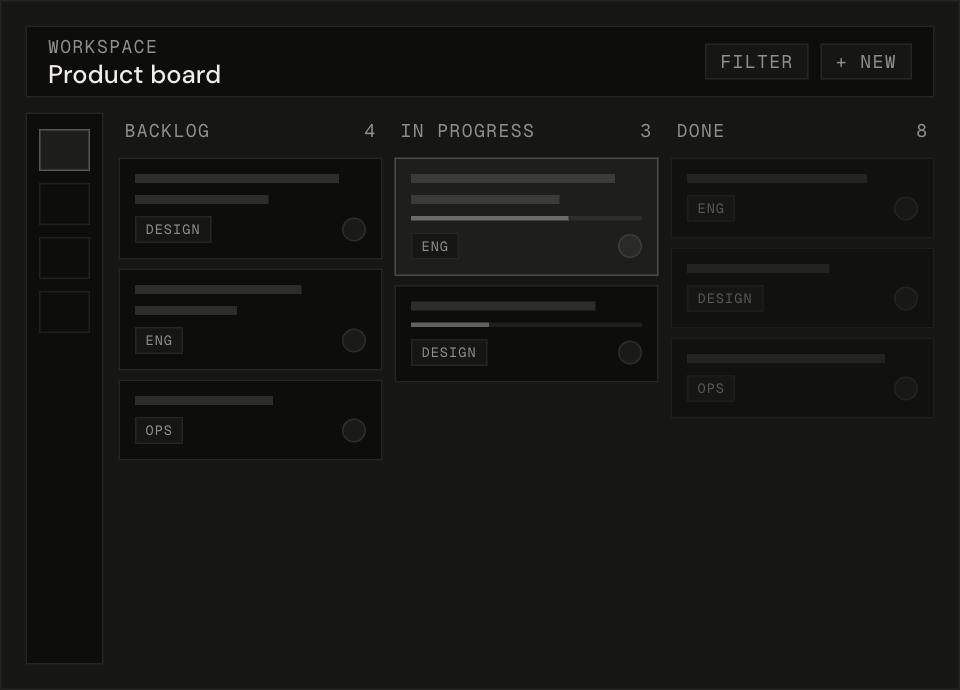Open the fourth sidebar icon
The width and height of the screenshot is (960, 690).
click(64, 312)
